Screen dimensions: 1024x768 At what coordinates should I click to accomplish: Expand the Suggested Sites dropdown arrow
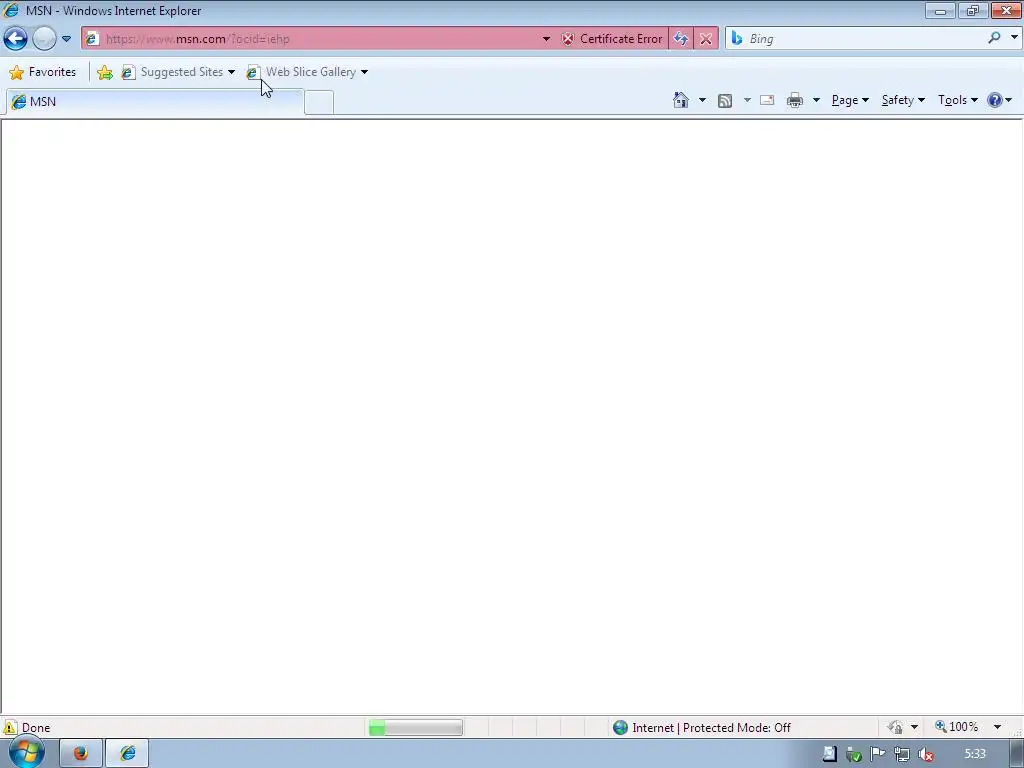pyautogui.click(x=231, y=72)
